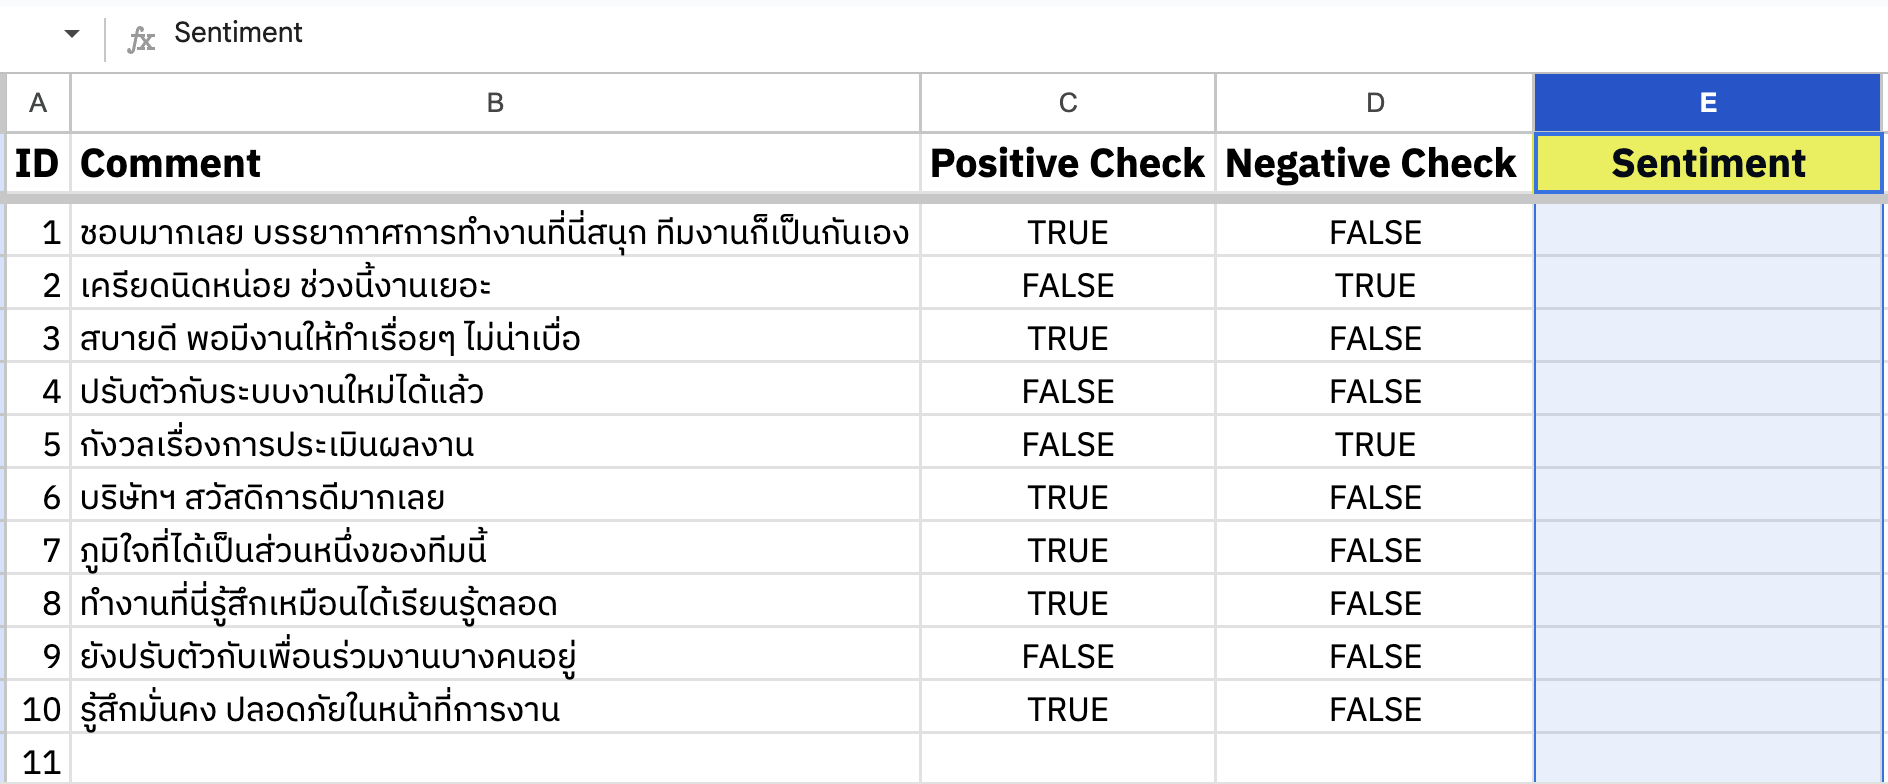Select the TRUE cell in row 1 Positive Check
The width and height of the screenshot is (1888, 784).
point(1066,232)
